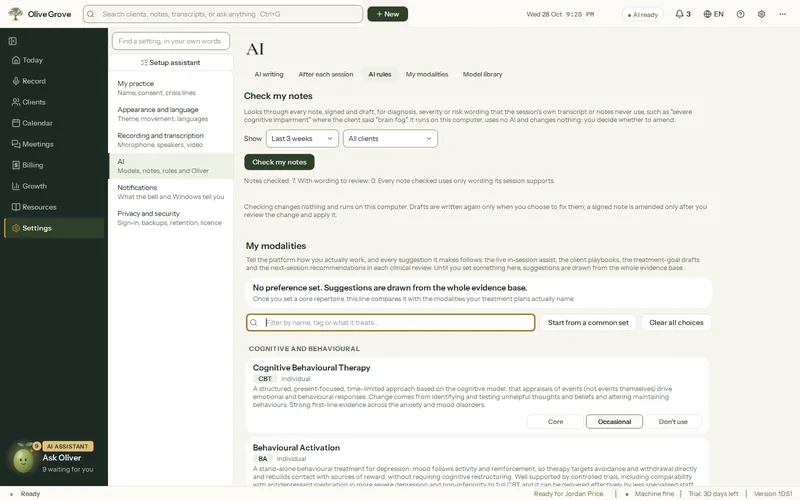
Task: Open the top-bar settings gear
Action: [761, 14]
